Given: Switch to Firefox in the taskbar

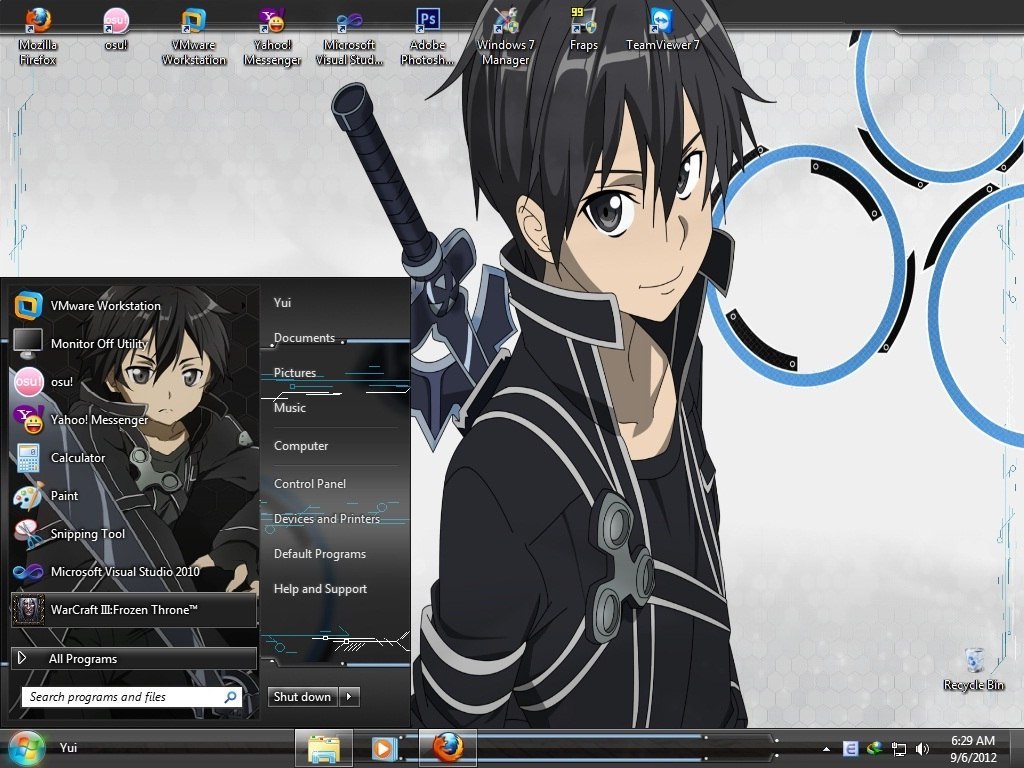Looking at the screenshot, I should click(x=448, y=748).
